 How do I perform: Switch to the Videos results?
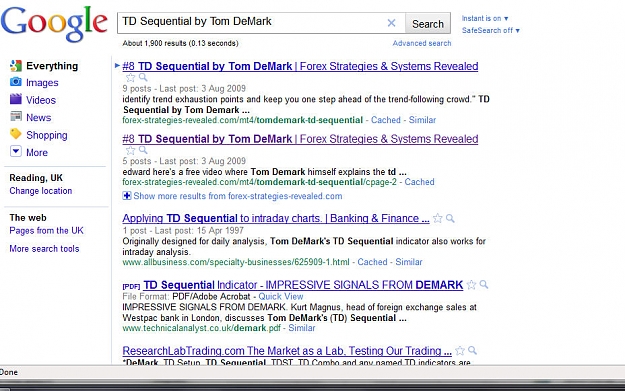(41, 100)
